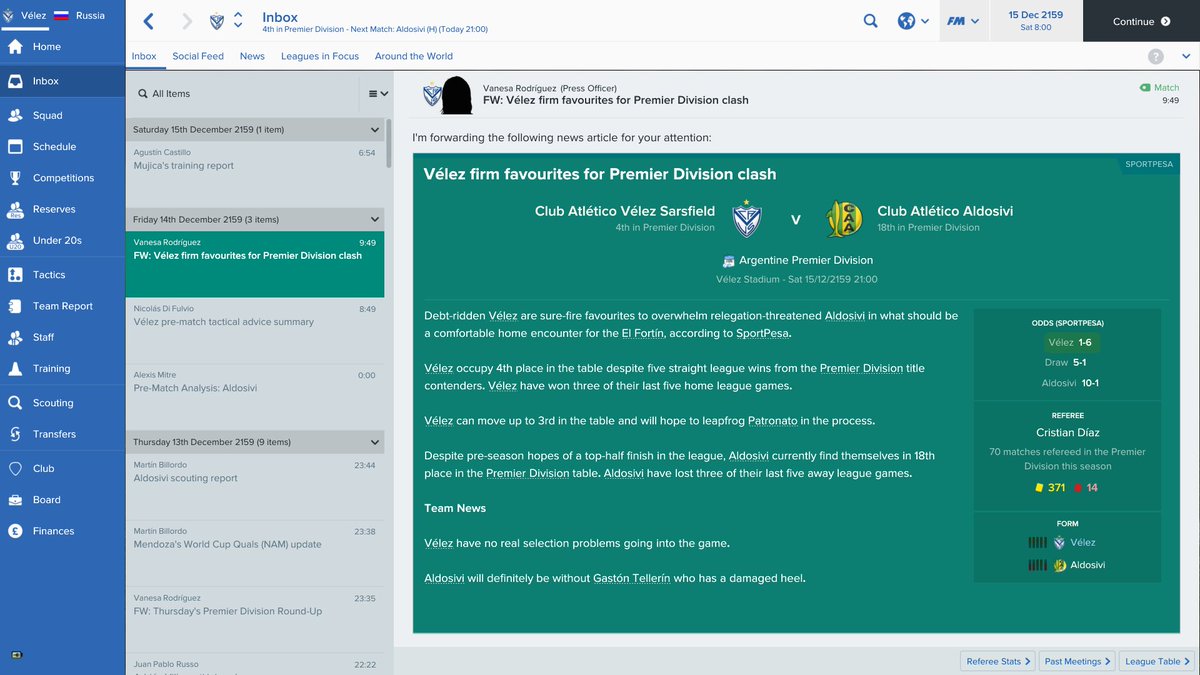The width and height of the screenshot is (1200, 675).
Task: Open the Home sidebar icon
Action: point(15,47)
